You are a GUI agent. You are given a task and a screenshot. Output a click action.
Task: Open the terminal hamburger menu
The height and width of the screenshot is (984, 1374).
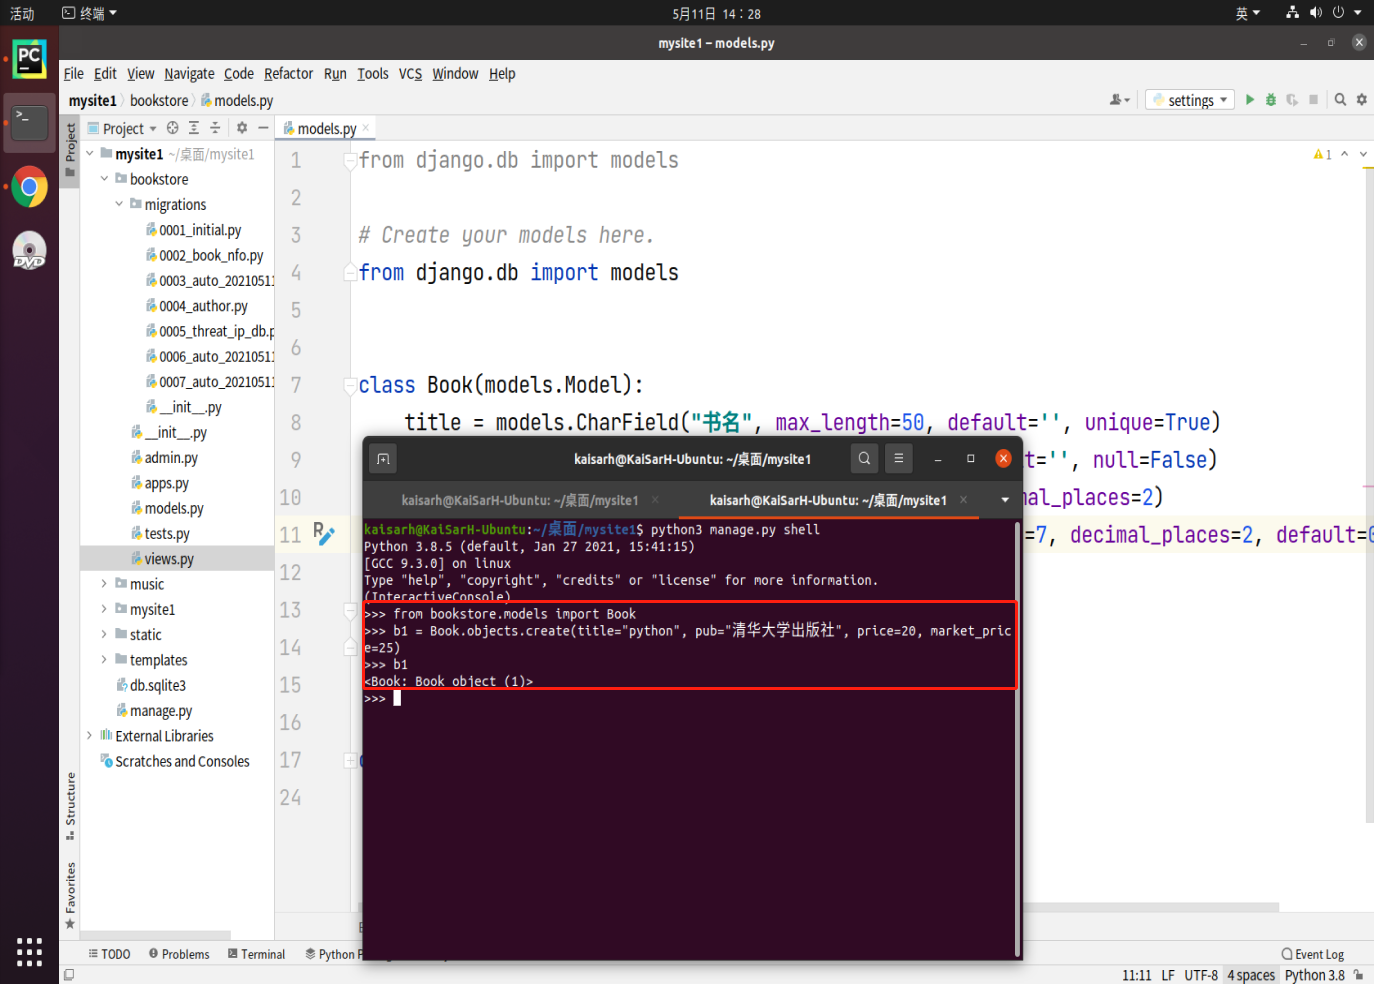tap(898, 458)
